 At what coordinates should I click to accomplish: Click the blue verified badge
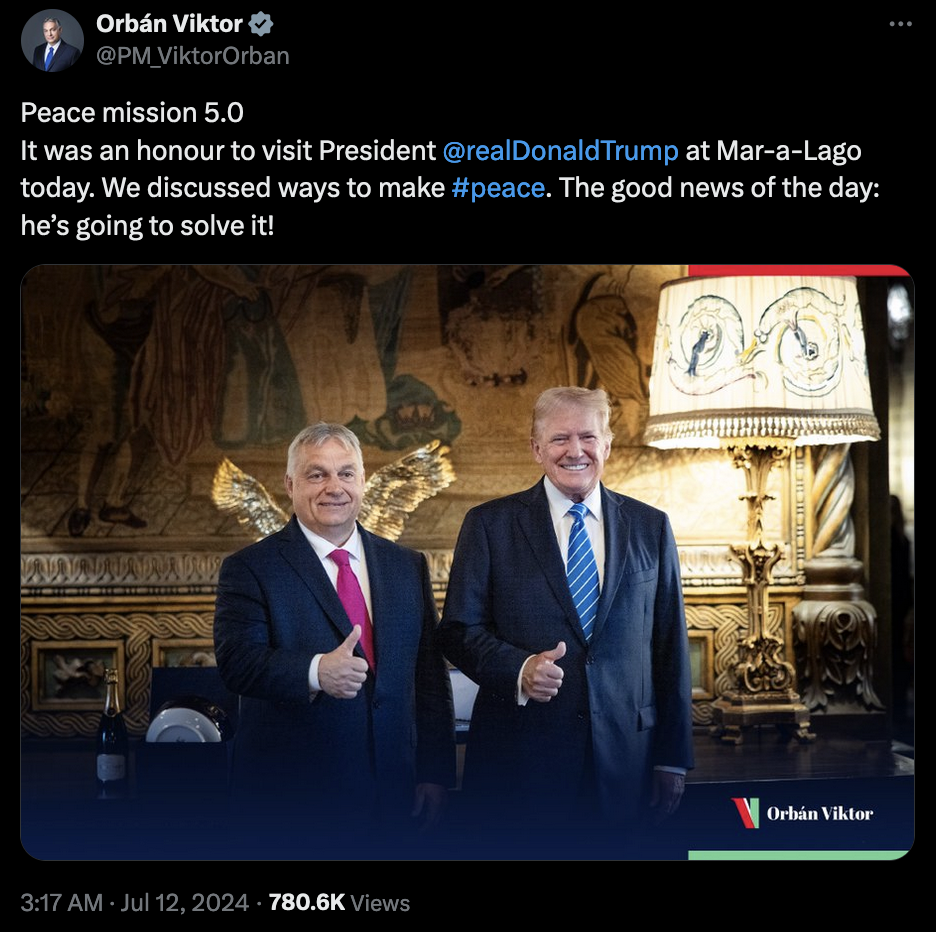click(x=261, y=24)
